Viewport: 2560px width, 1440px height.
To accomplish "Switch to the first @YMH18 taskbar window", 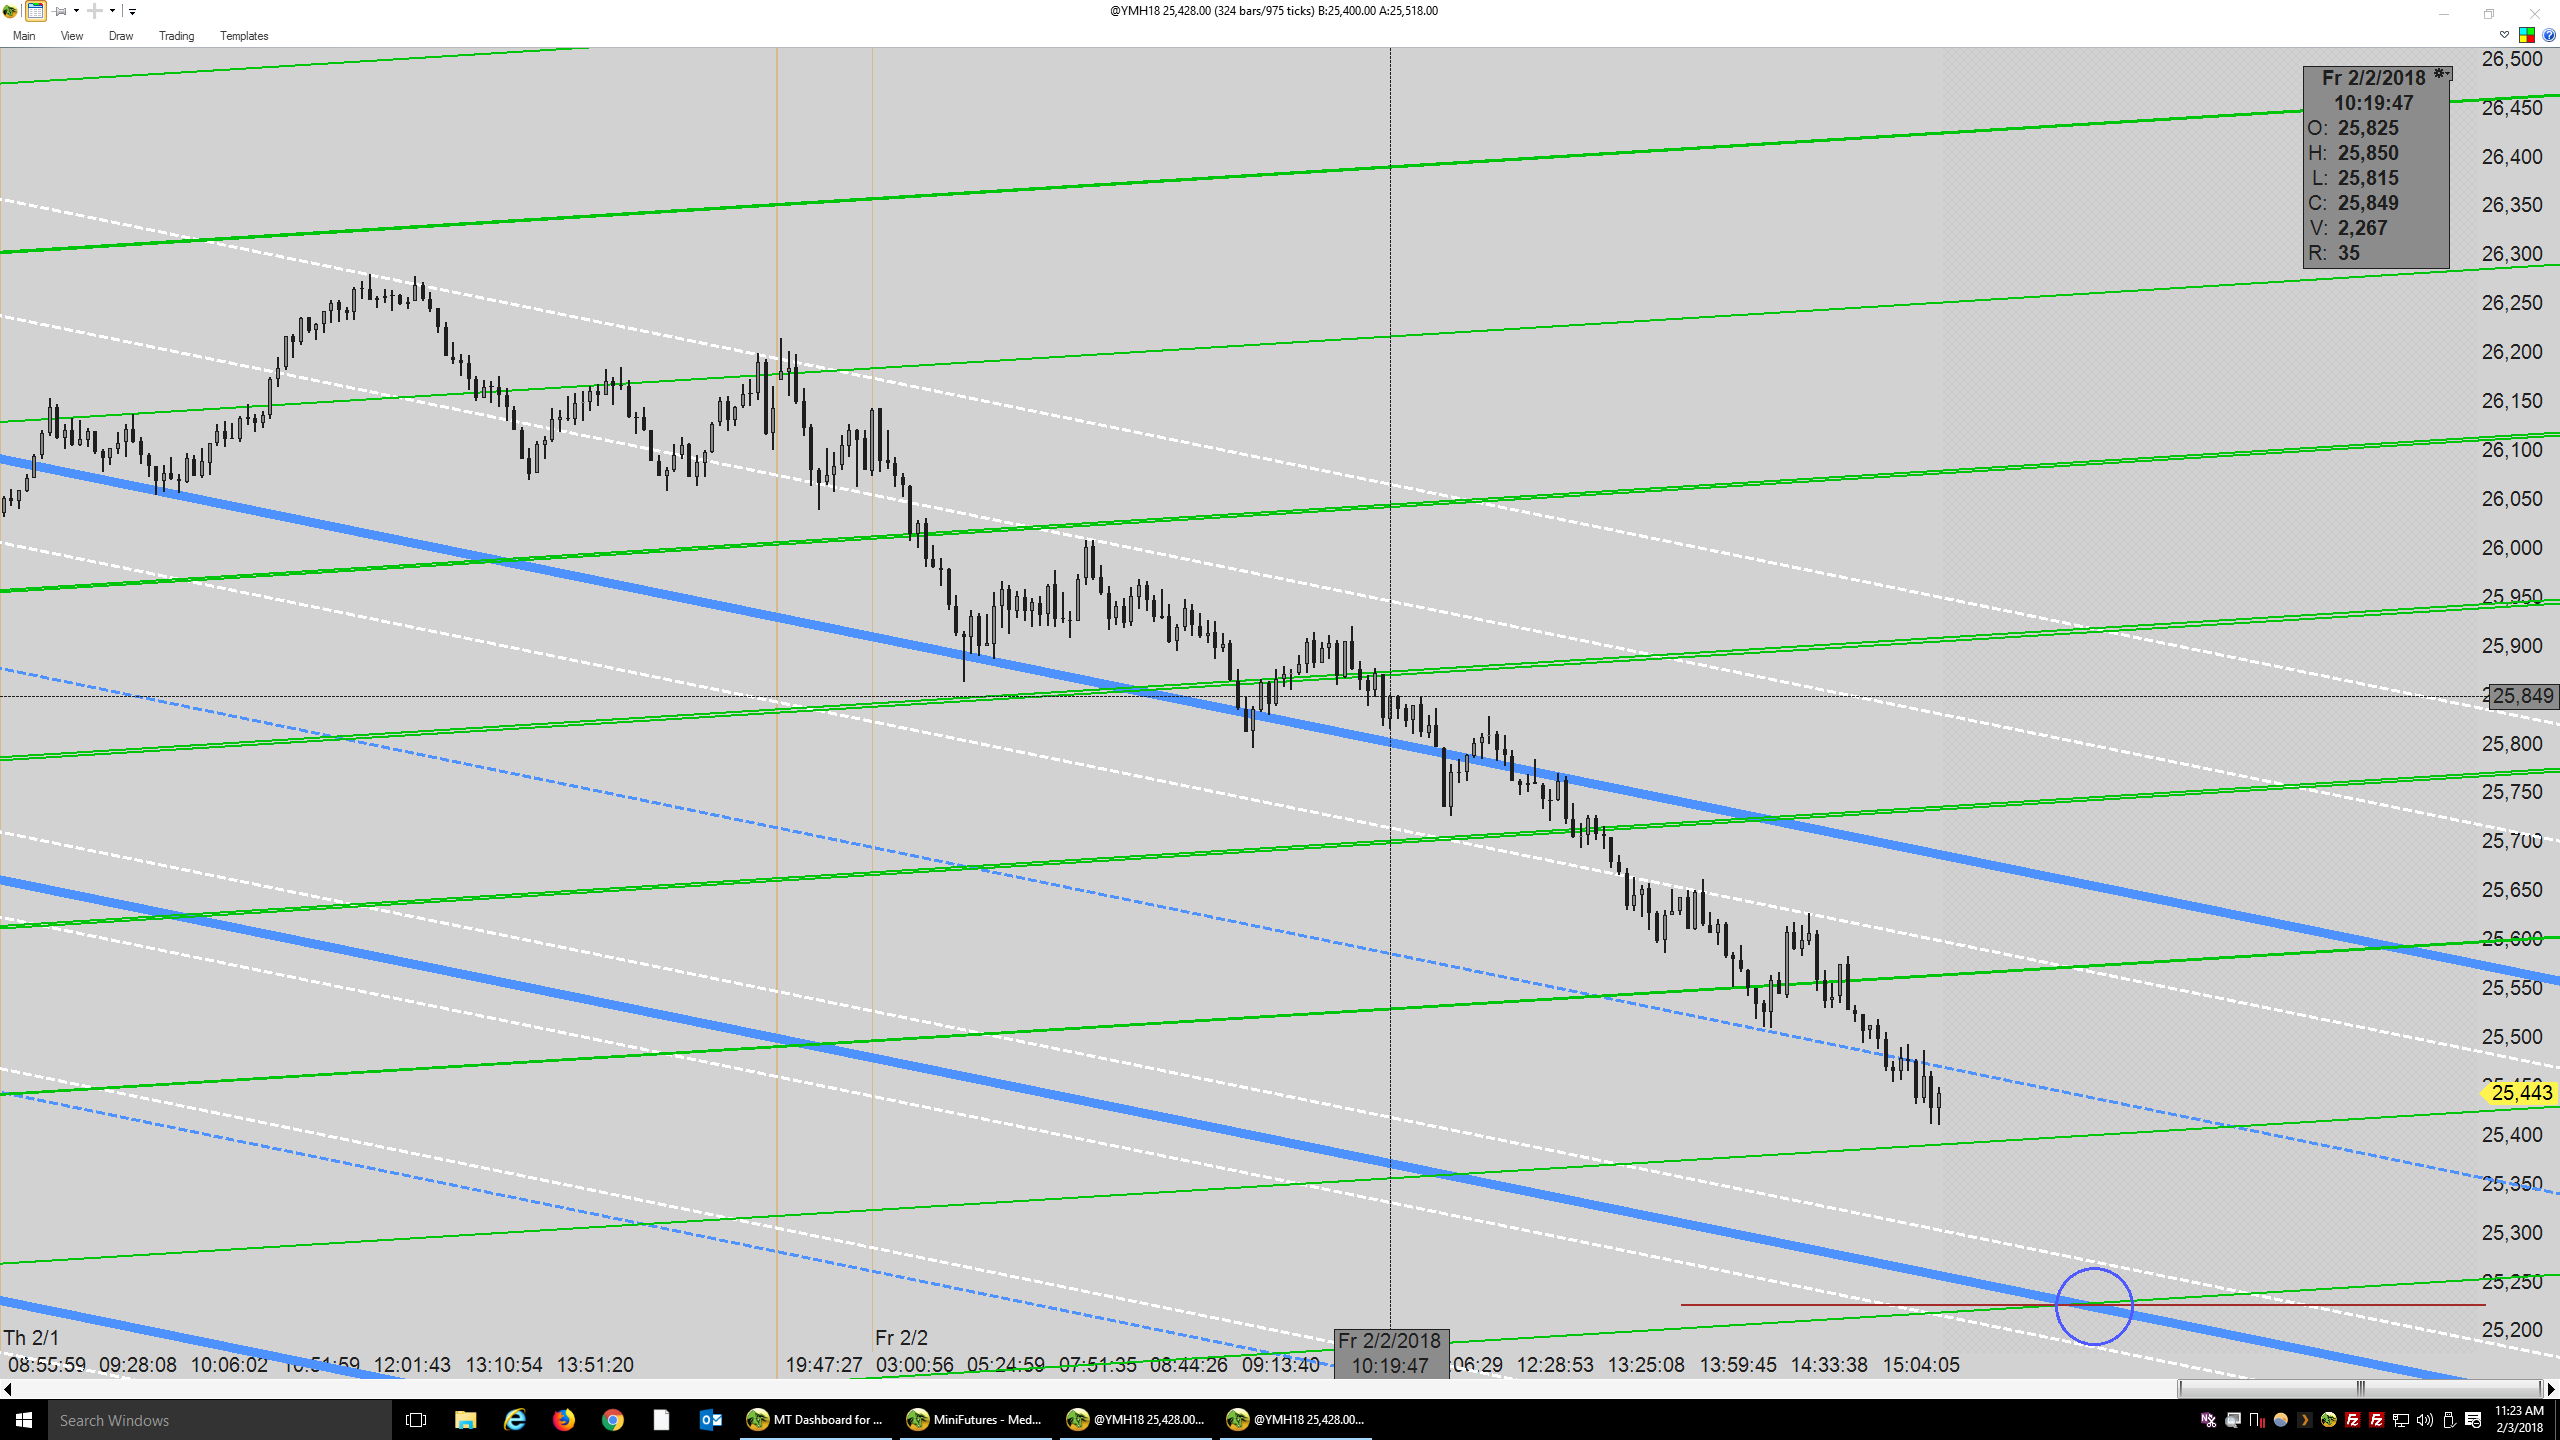I will tap(1136, 1420).
